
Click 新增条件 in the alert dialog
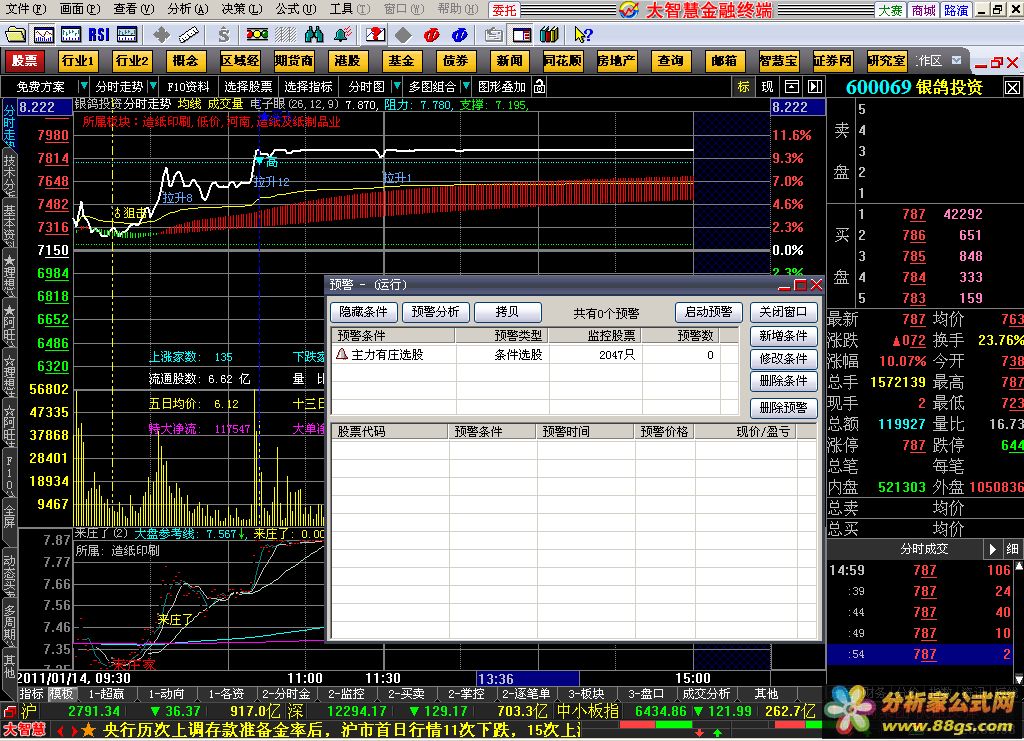tap(783, 336)
